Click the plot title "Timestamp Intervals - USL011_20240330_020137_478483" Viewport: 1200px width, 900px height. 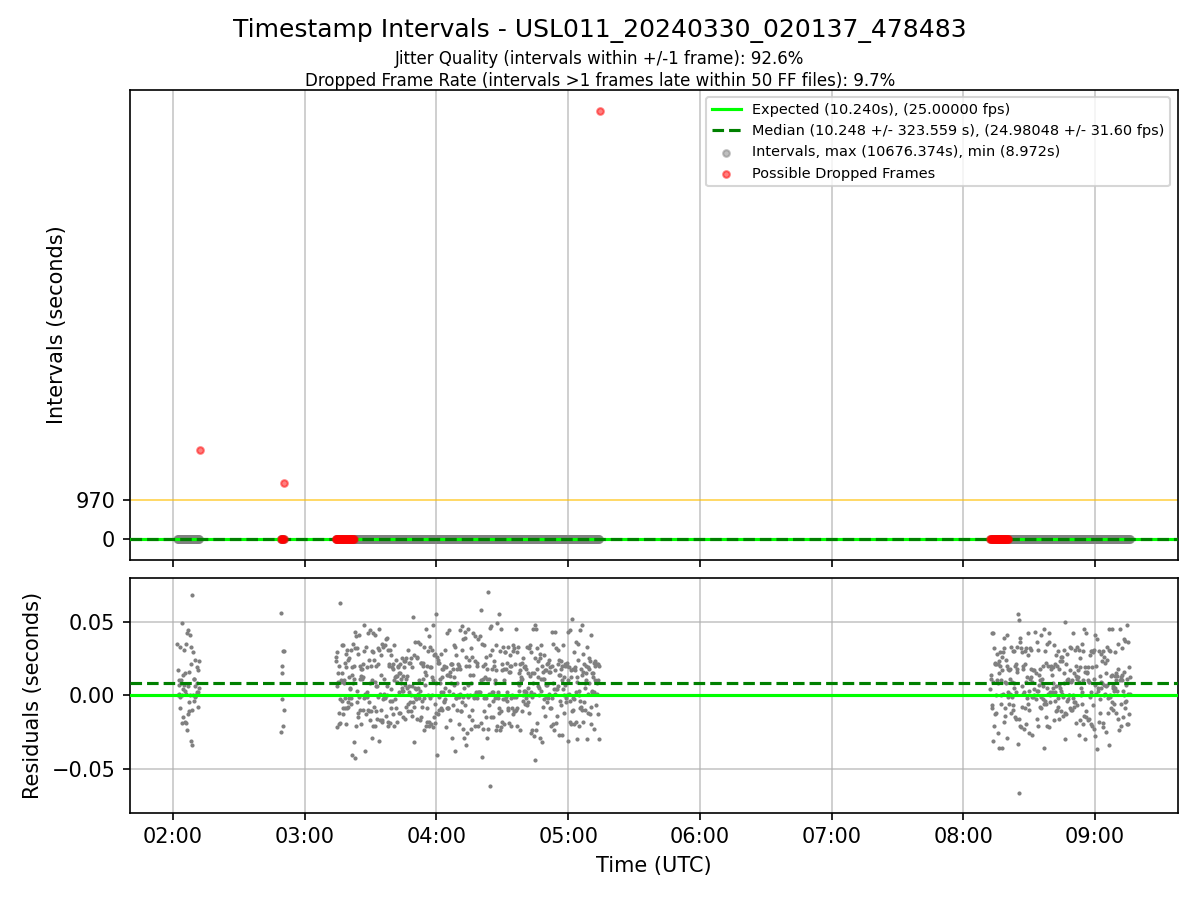pyautogui.click(x=600, y=29)
